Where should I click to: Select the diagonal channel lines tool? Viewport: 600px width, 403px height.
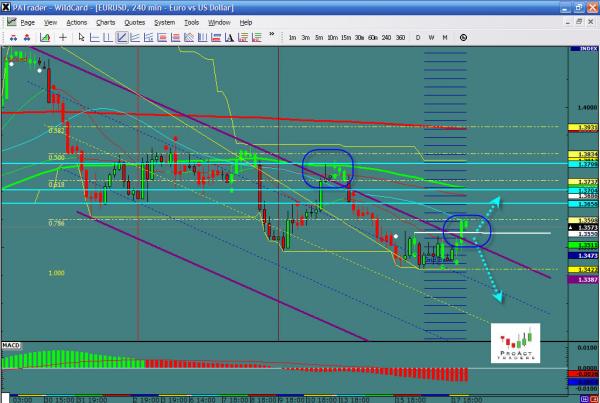pos(189,38)
